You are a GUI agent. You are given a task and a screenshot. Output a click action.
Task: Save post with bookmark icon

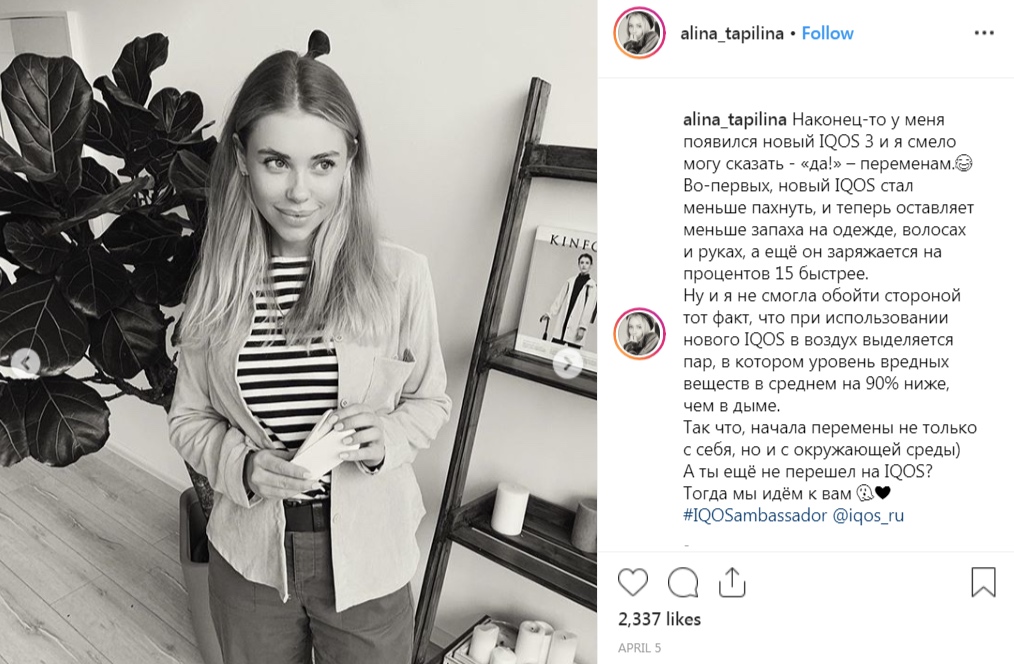pos(983,582)
